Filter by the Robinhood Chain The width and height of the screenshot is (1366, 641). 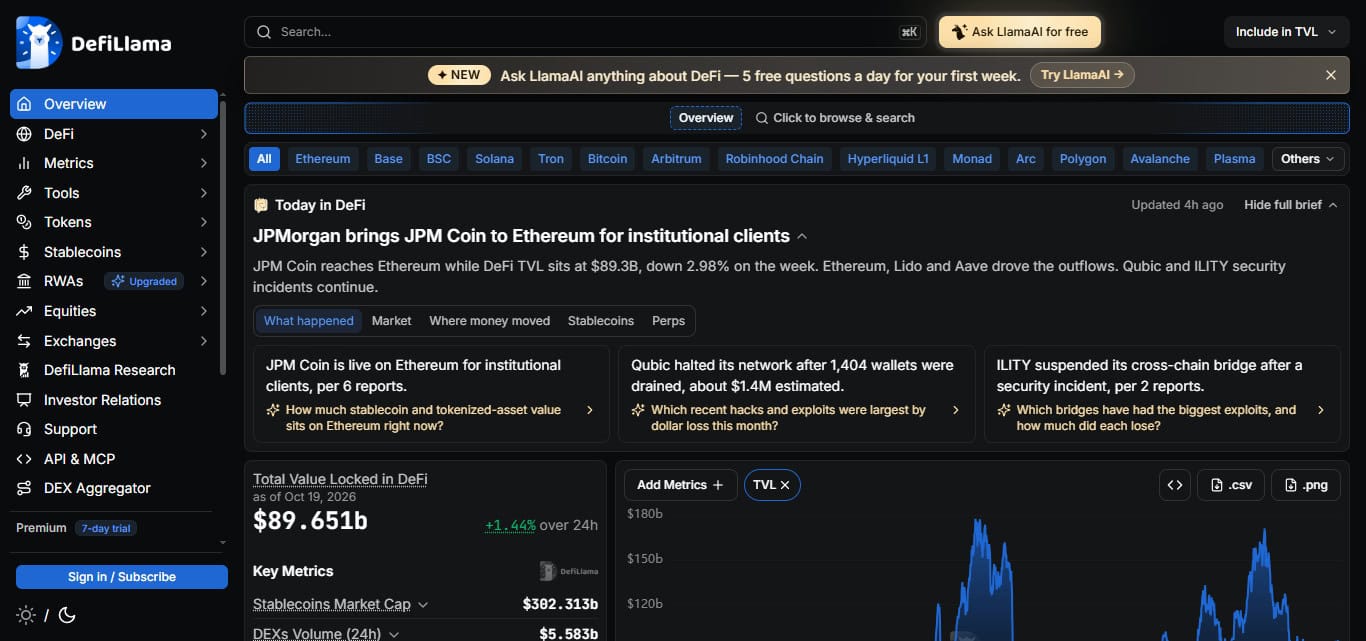pos(775,159)
